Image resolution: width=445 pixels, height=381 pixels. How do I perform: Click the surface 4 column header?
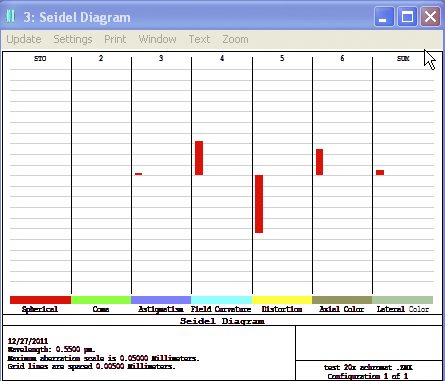point(222,58)
